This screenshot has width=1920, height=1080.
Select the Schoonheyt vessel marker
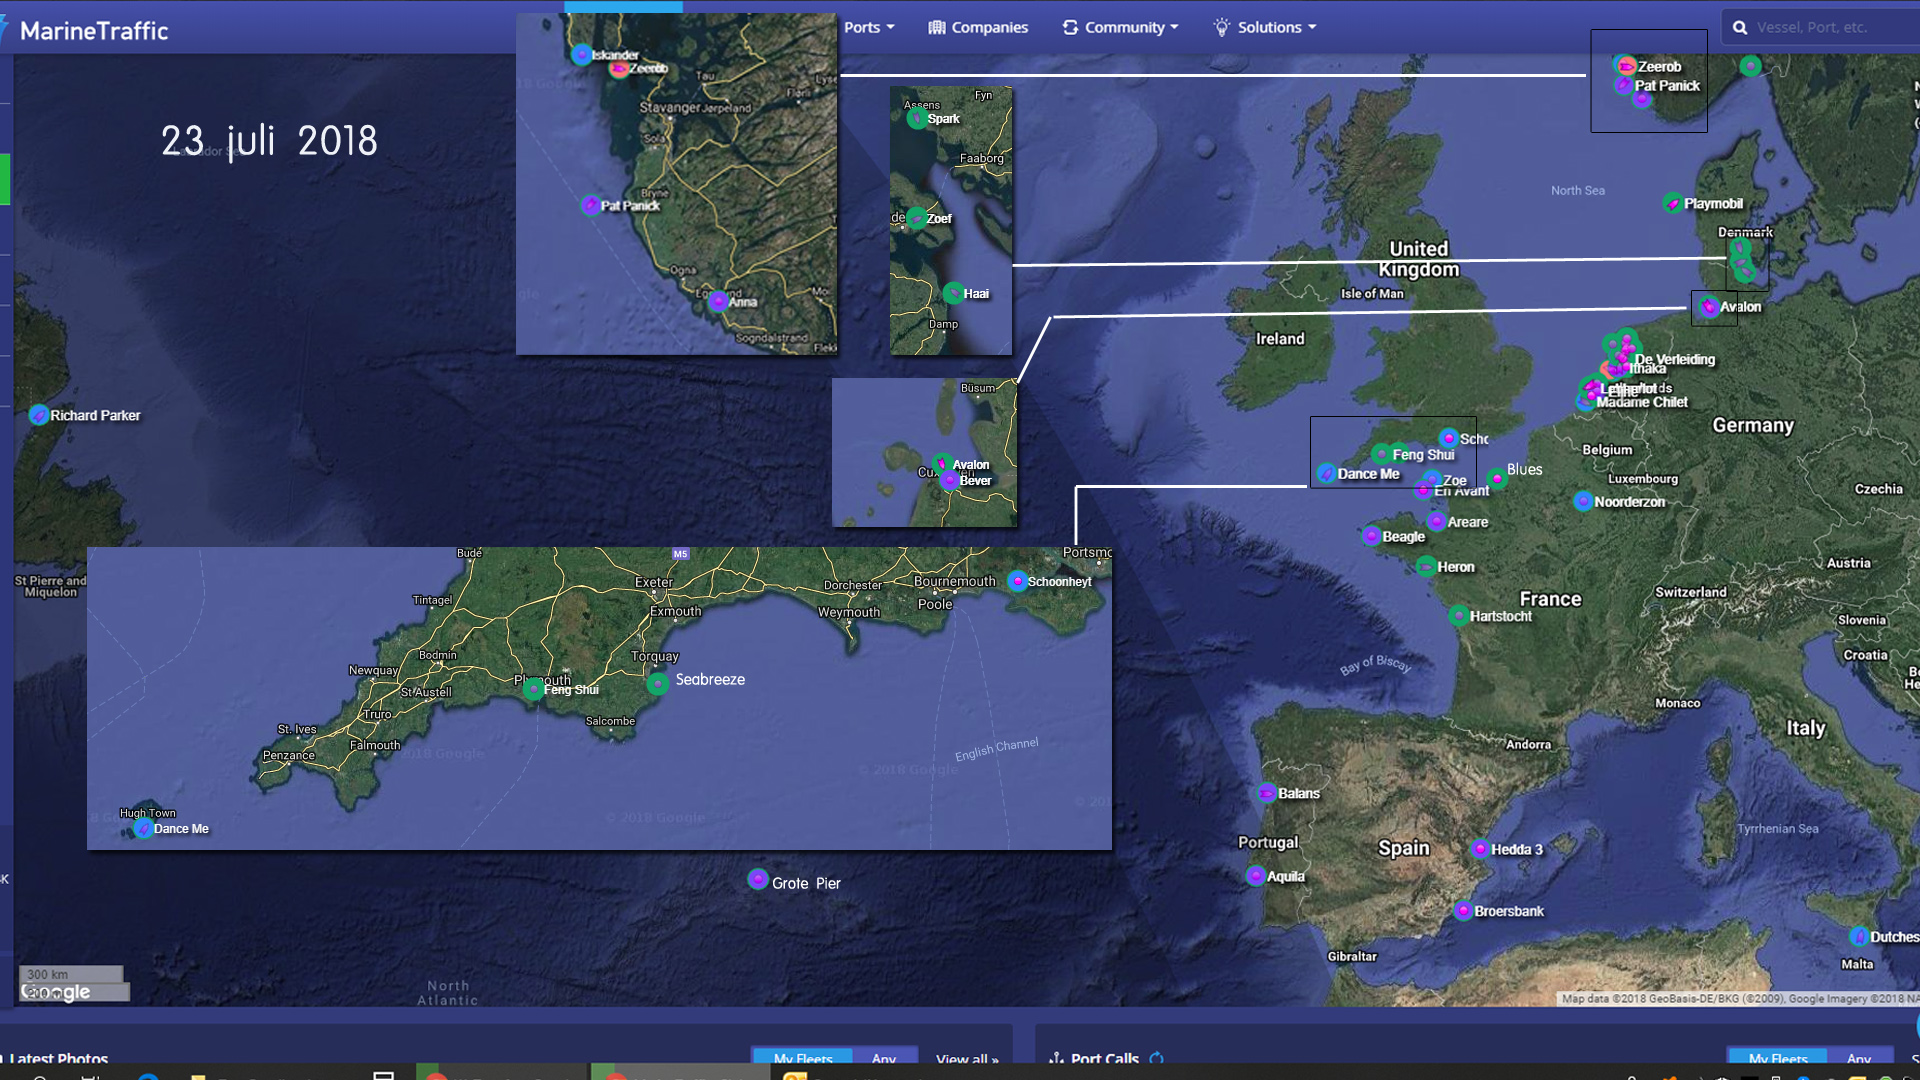click(1018, 581)
